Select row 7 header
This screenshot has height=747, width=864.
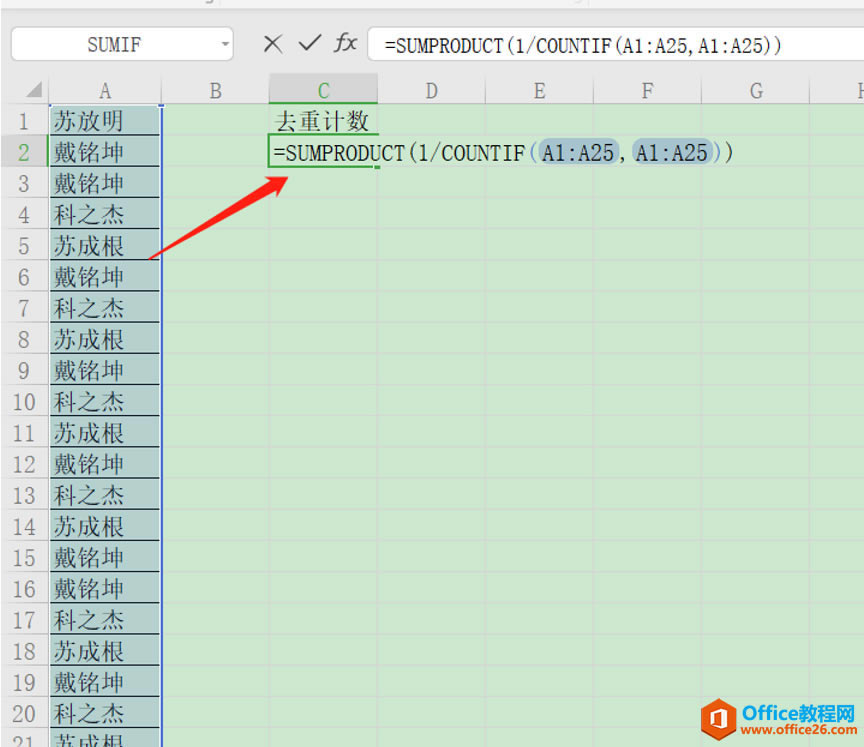[24, 307]
